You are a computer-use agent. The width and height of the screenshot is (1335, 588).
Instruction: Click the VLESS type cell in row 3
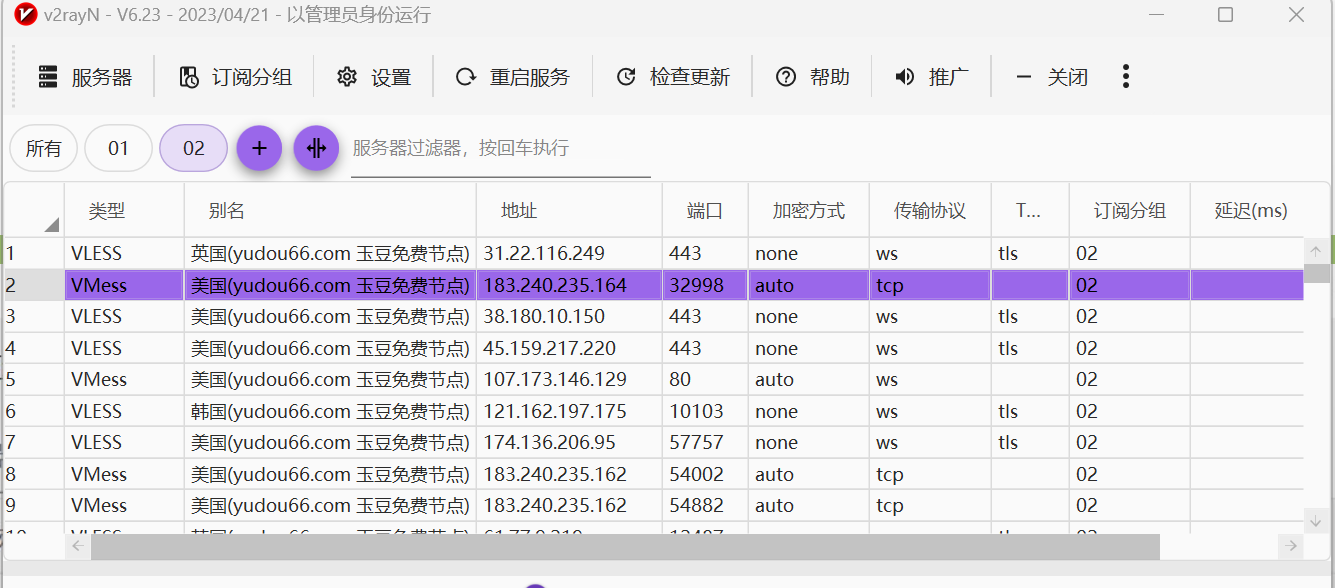pyautogui.click(x=124, y=317)
